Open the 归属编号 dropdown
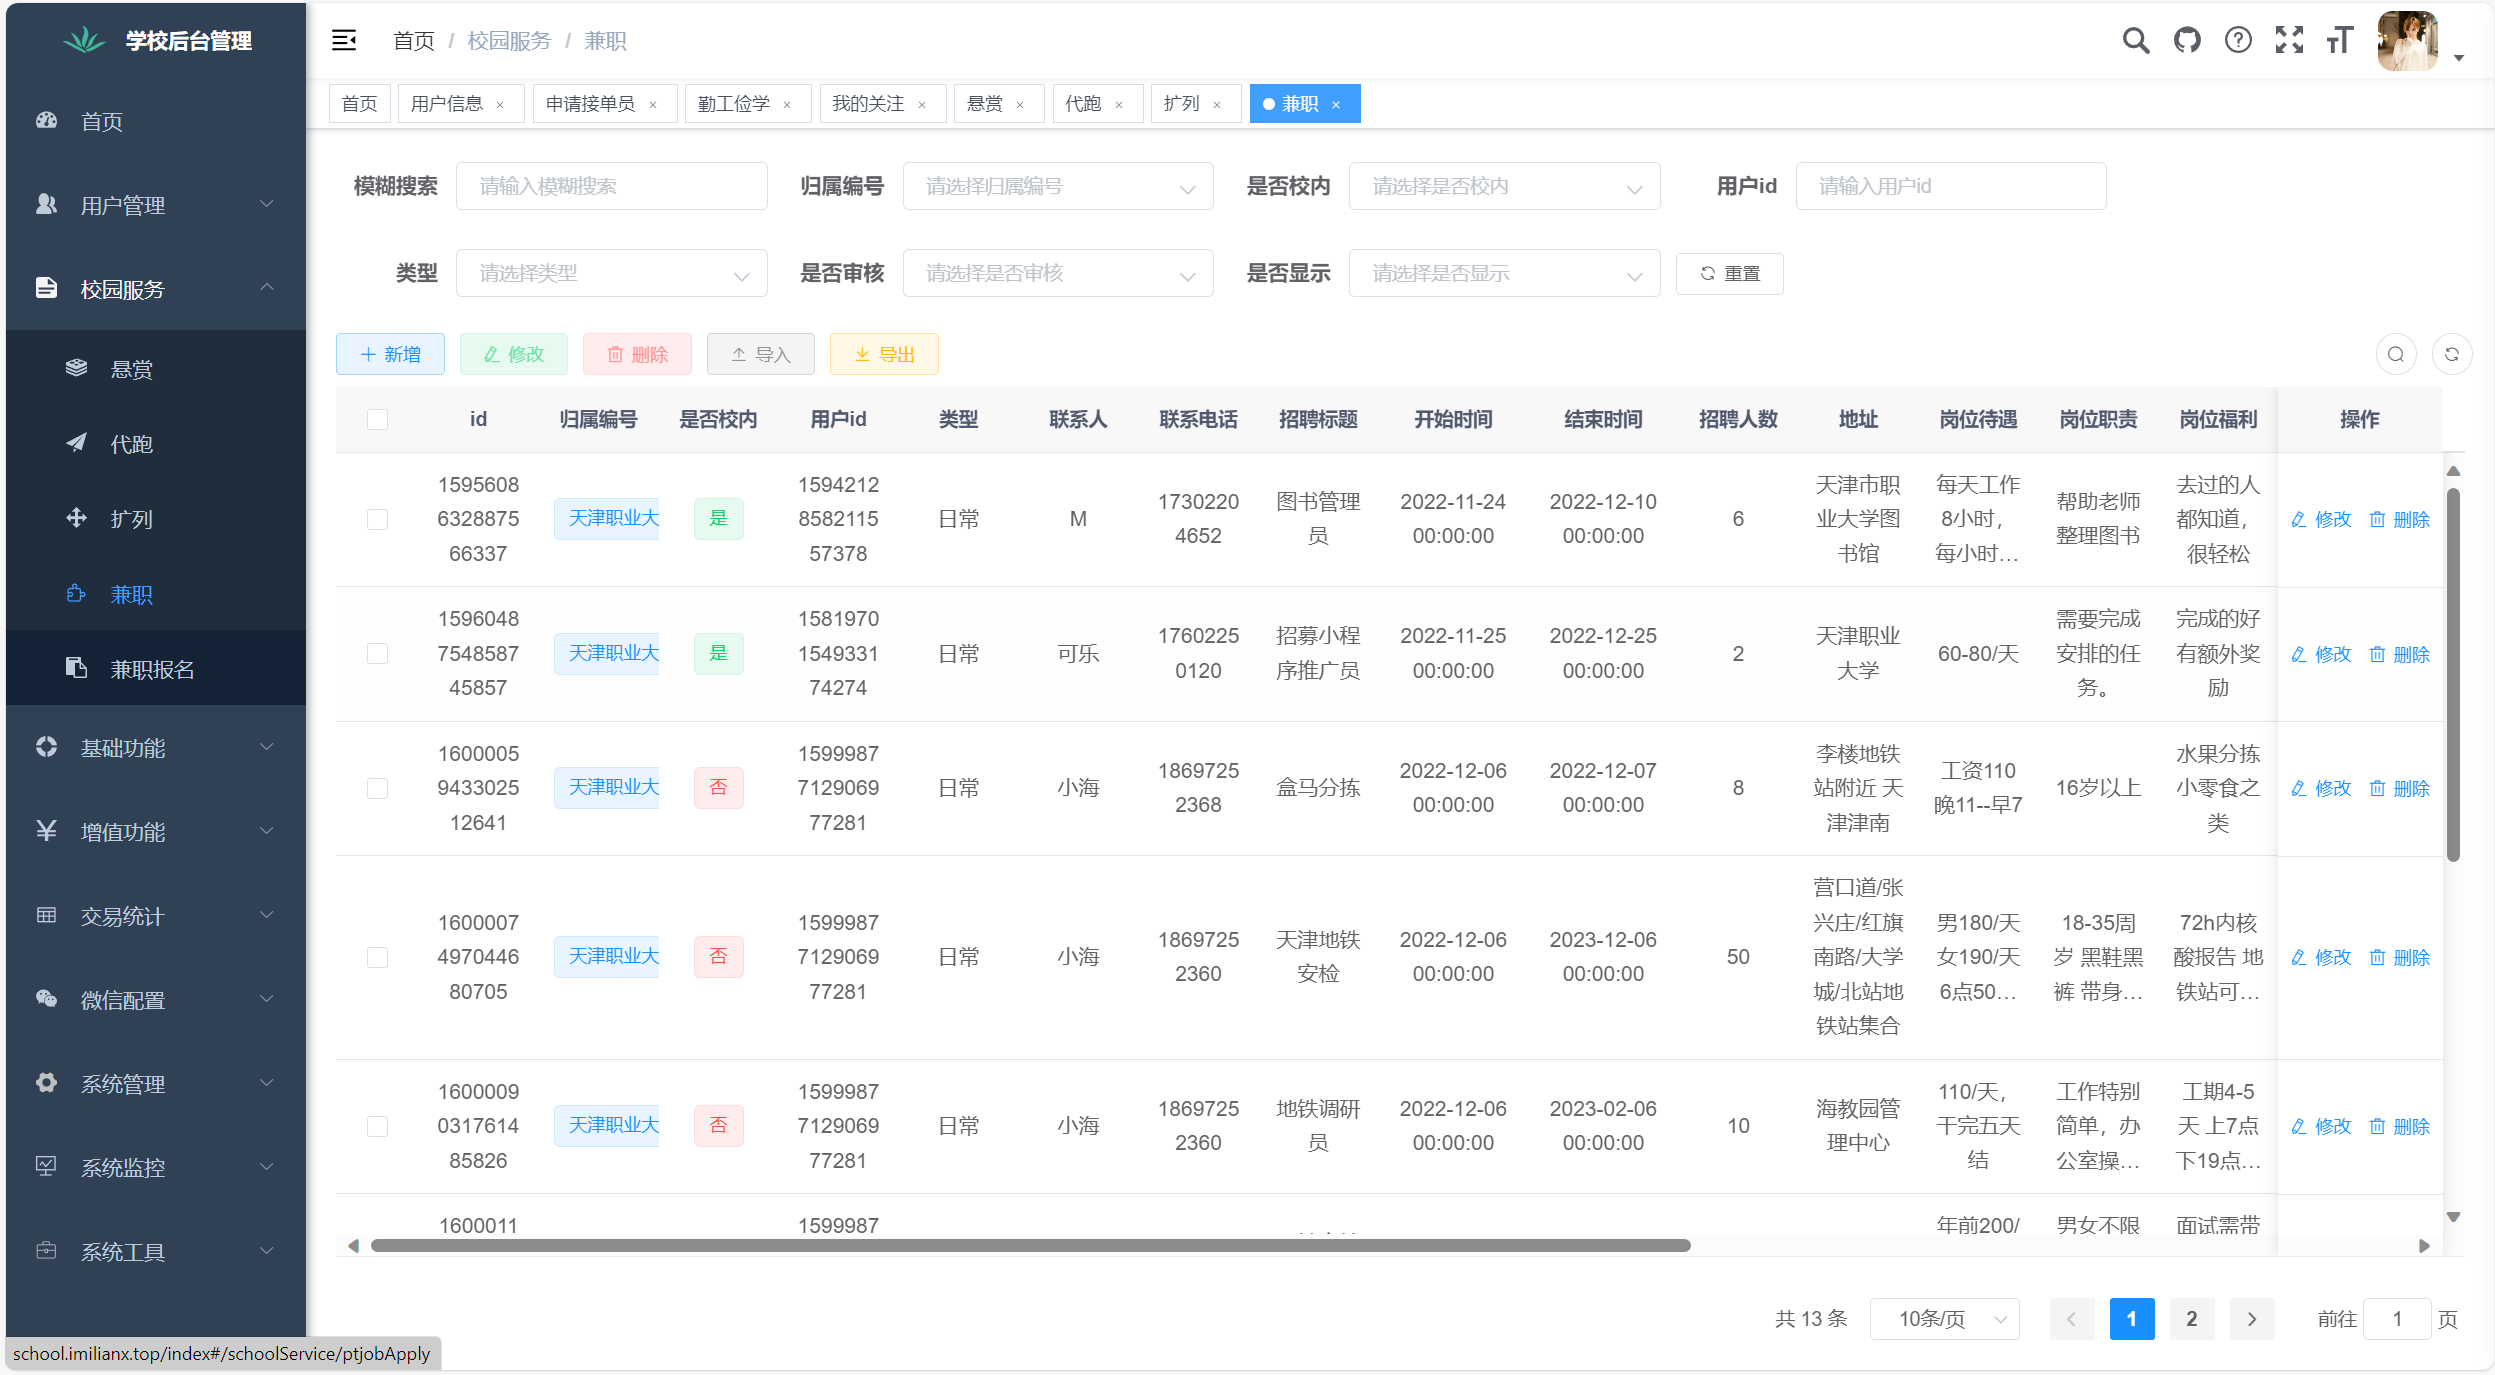 tap(1058, 186)
